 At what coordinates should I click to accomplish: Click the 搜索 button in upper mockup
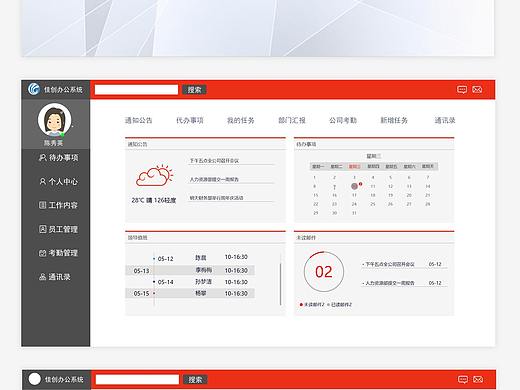pos(194,90)
